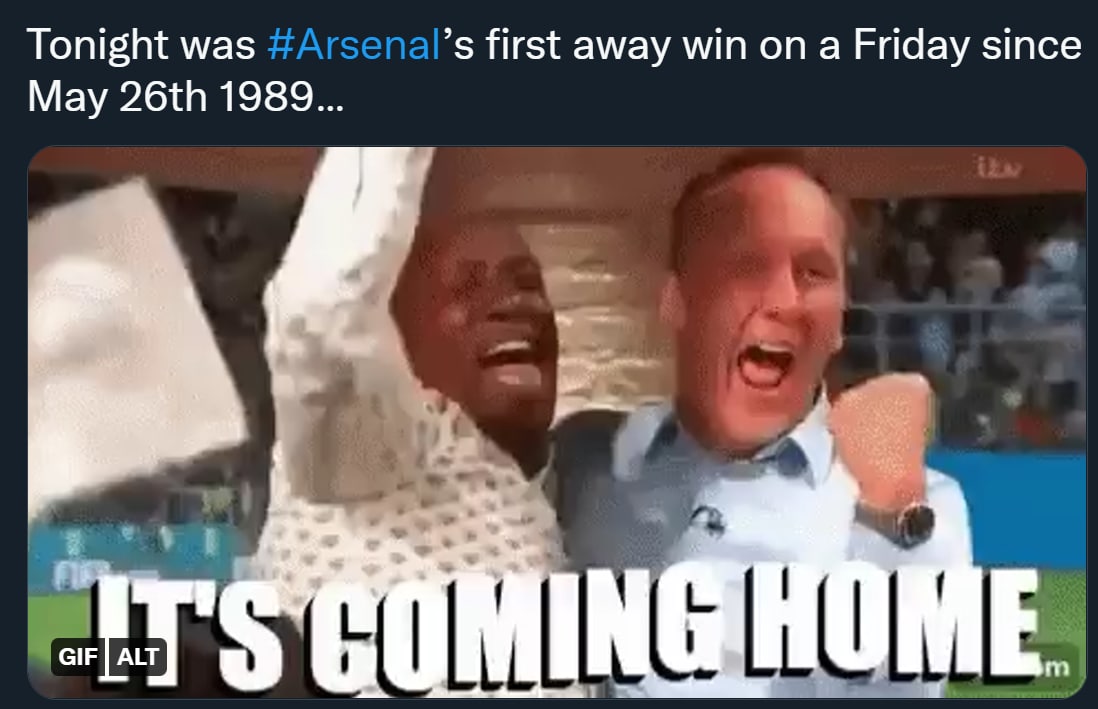Click the white paper being waved at left
1098x709 pixels.
click(x=133, y=336)
